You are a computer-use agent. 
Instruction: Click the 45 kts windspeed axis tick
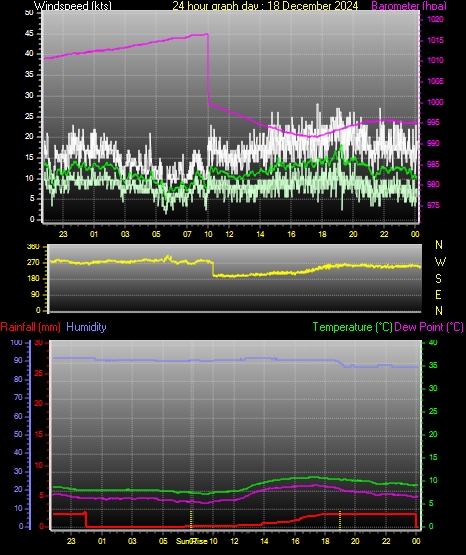pyautogui.click(x=29, y=33)
